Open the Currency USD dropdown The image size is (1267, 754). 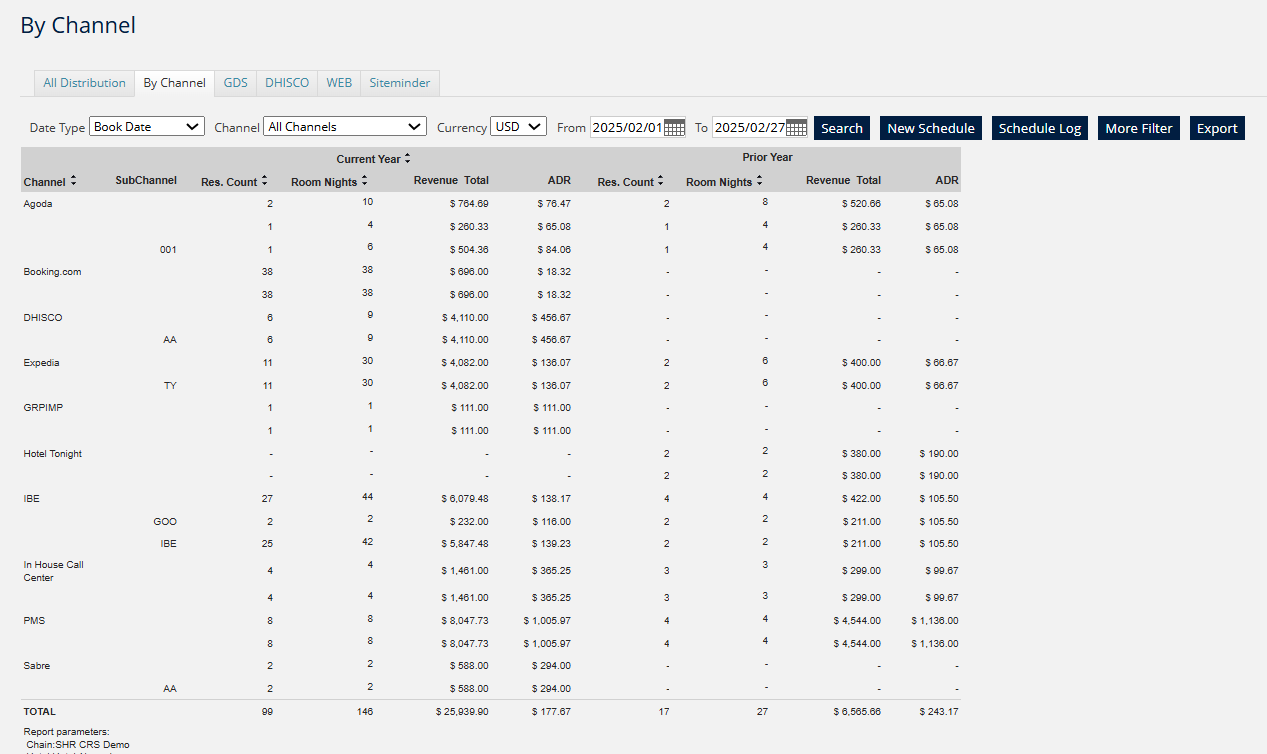(519, 127)
